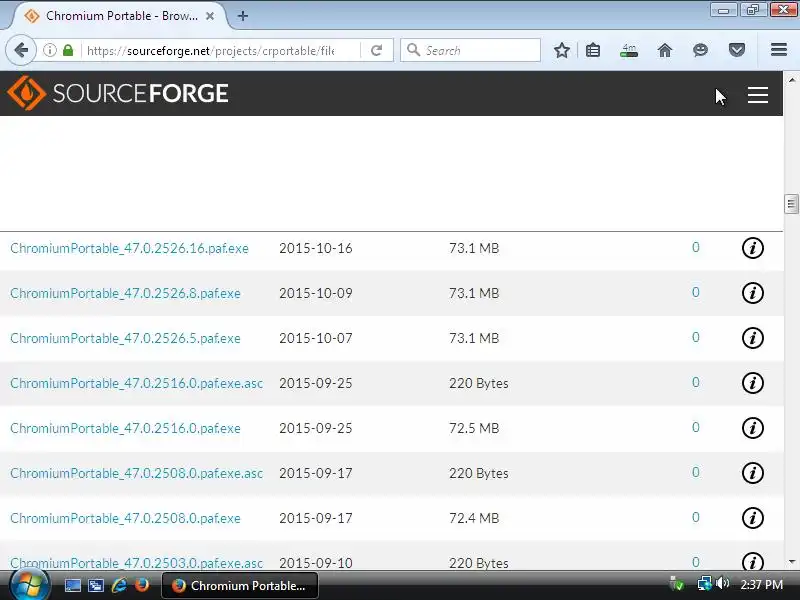Bookmark this page with the star icon
Screen dimensions: 800x600
pos(562,50)
